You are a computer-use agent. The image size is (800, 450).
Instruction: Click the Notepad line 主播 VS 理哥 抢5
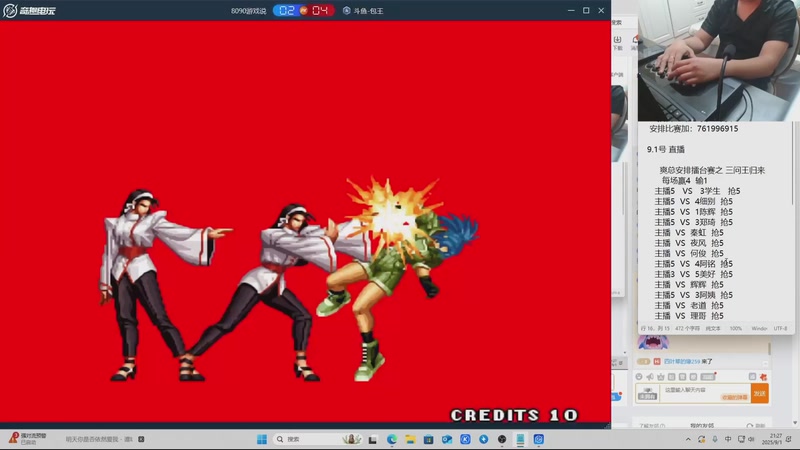pyautogui.click(x=689, y=316)
